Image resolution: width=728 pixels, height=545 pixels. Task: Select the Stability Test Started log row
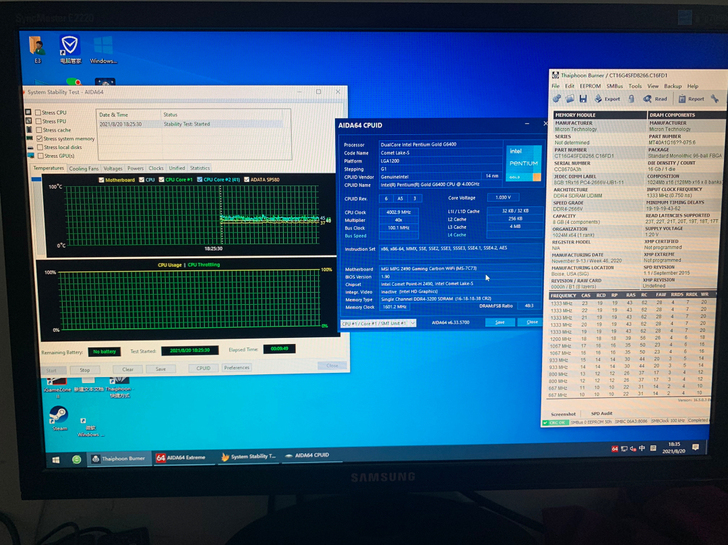(190, 124)
